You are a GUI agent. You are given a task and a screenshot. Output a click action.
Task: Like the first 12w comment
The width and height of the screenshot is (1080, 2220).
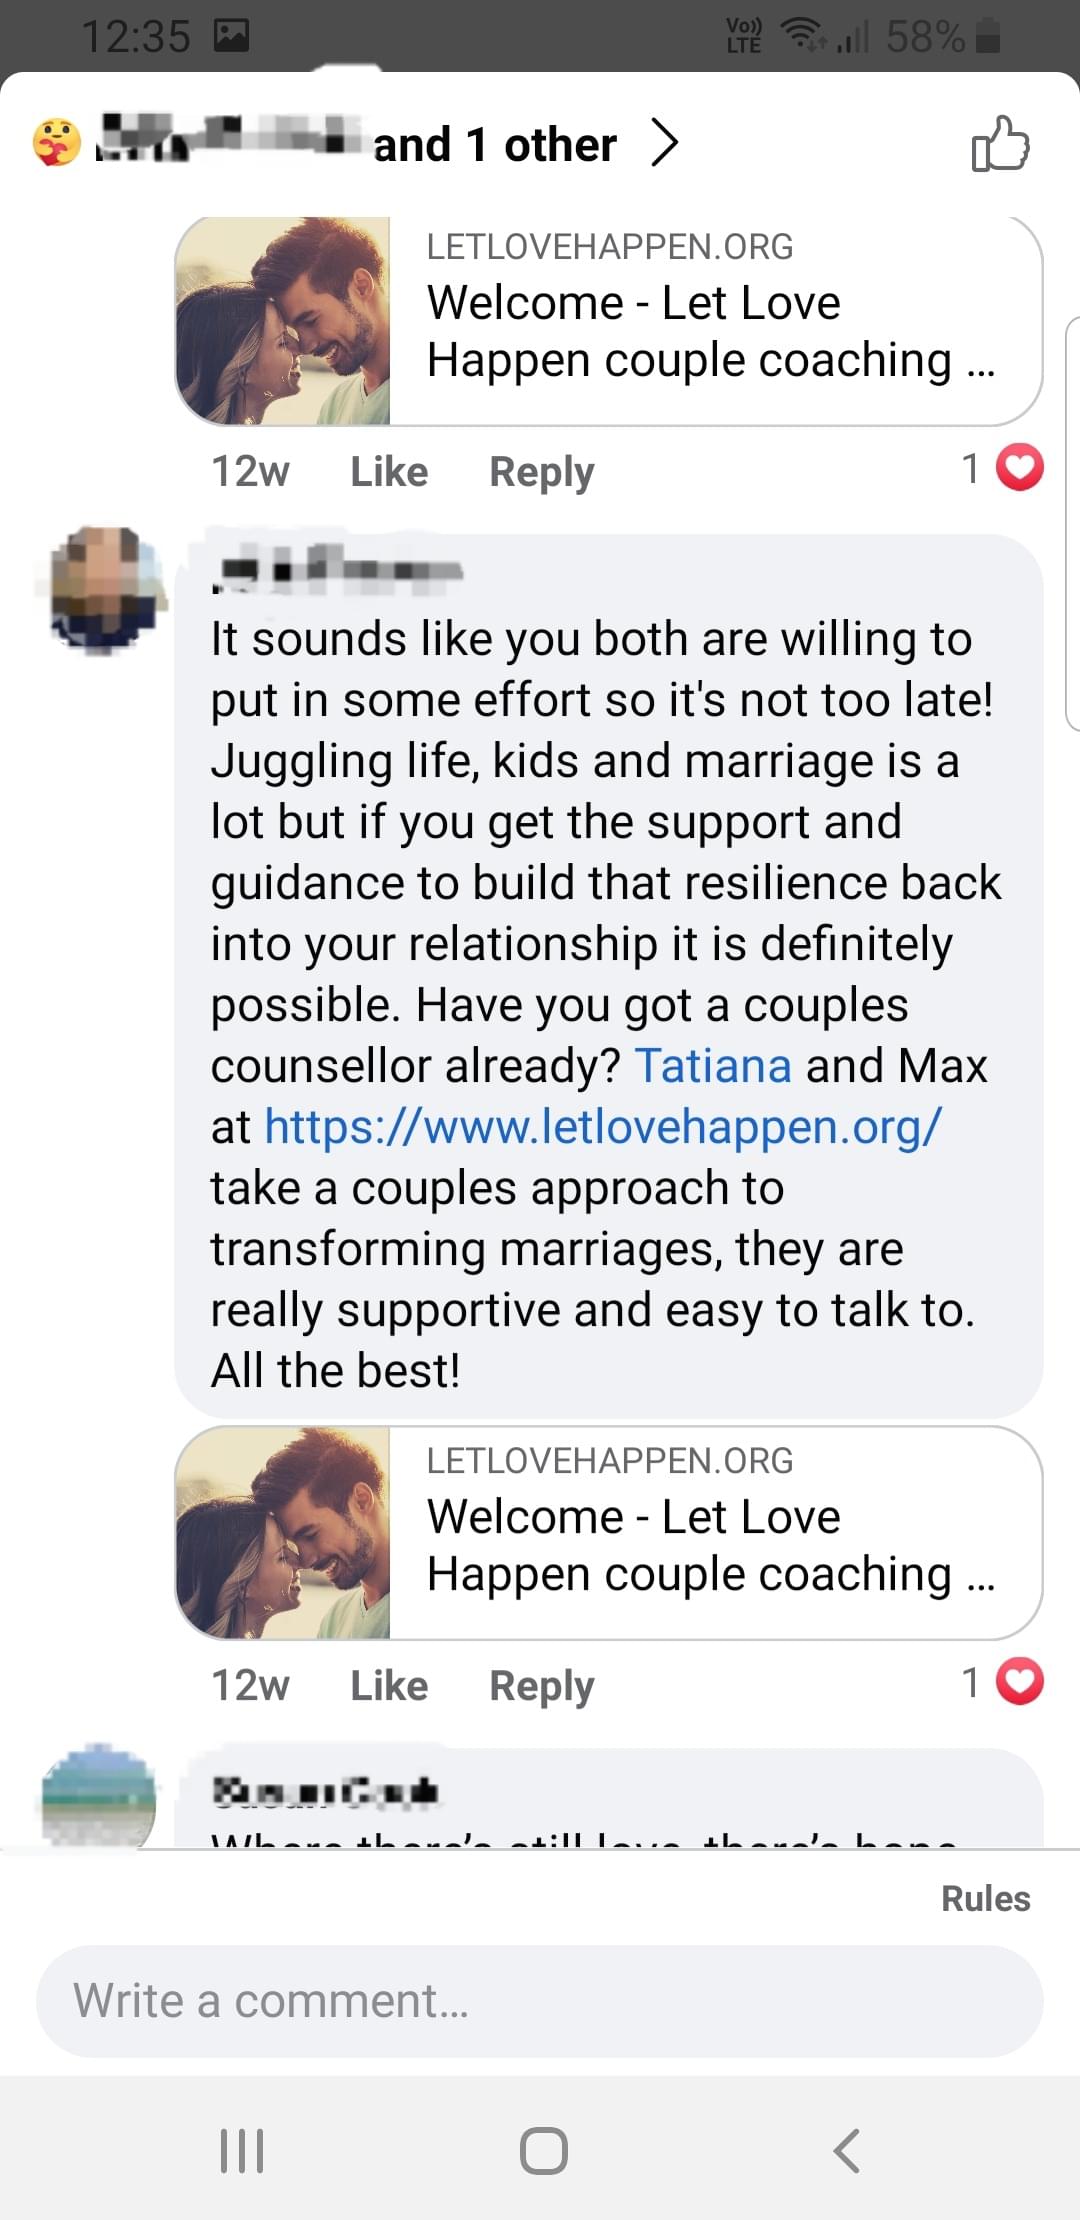pyautogui.click(x=389, y=471)
